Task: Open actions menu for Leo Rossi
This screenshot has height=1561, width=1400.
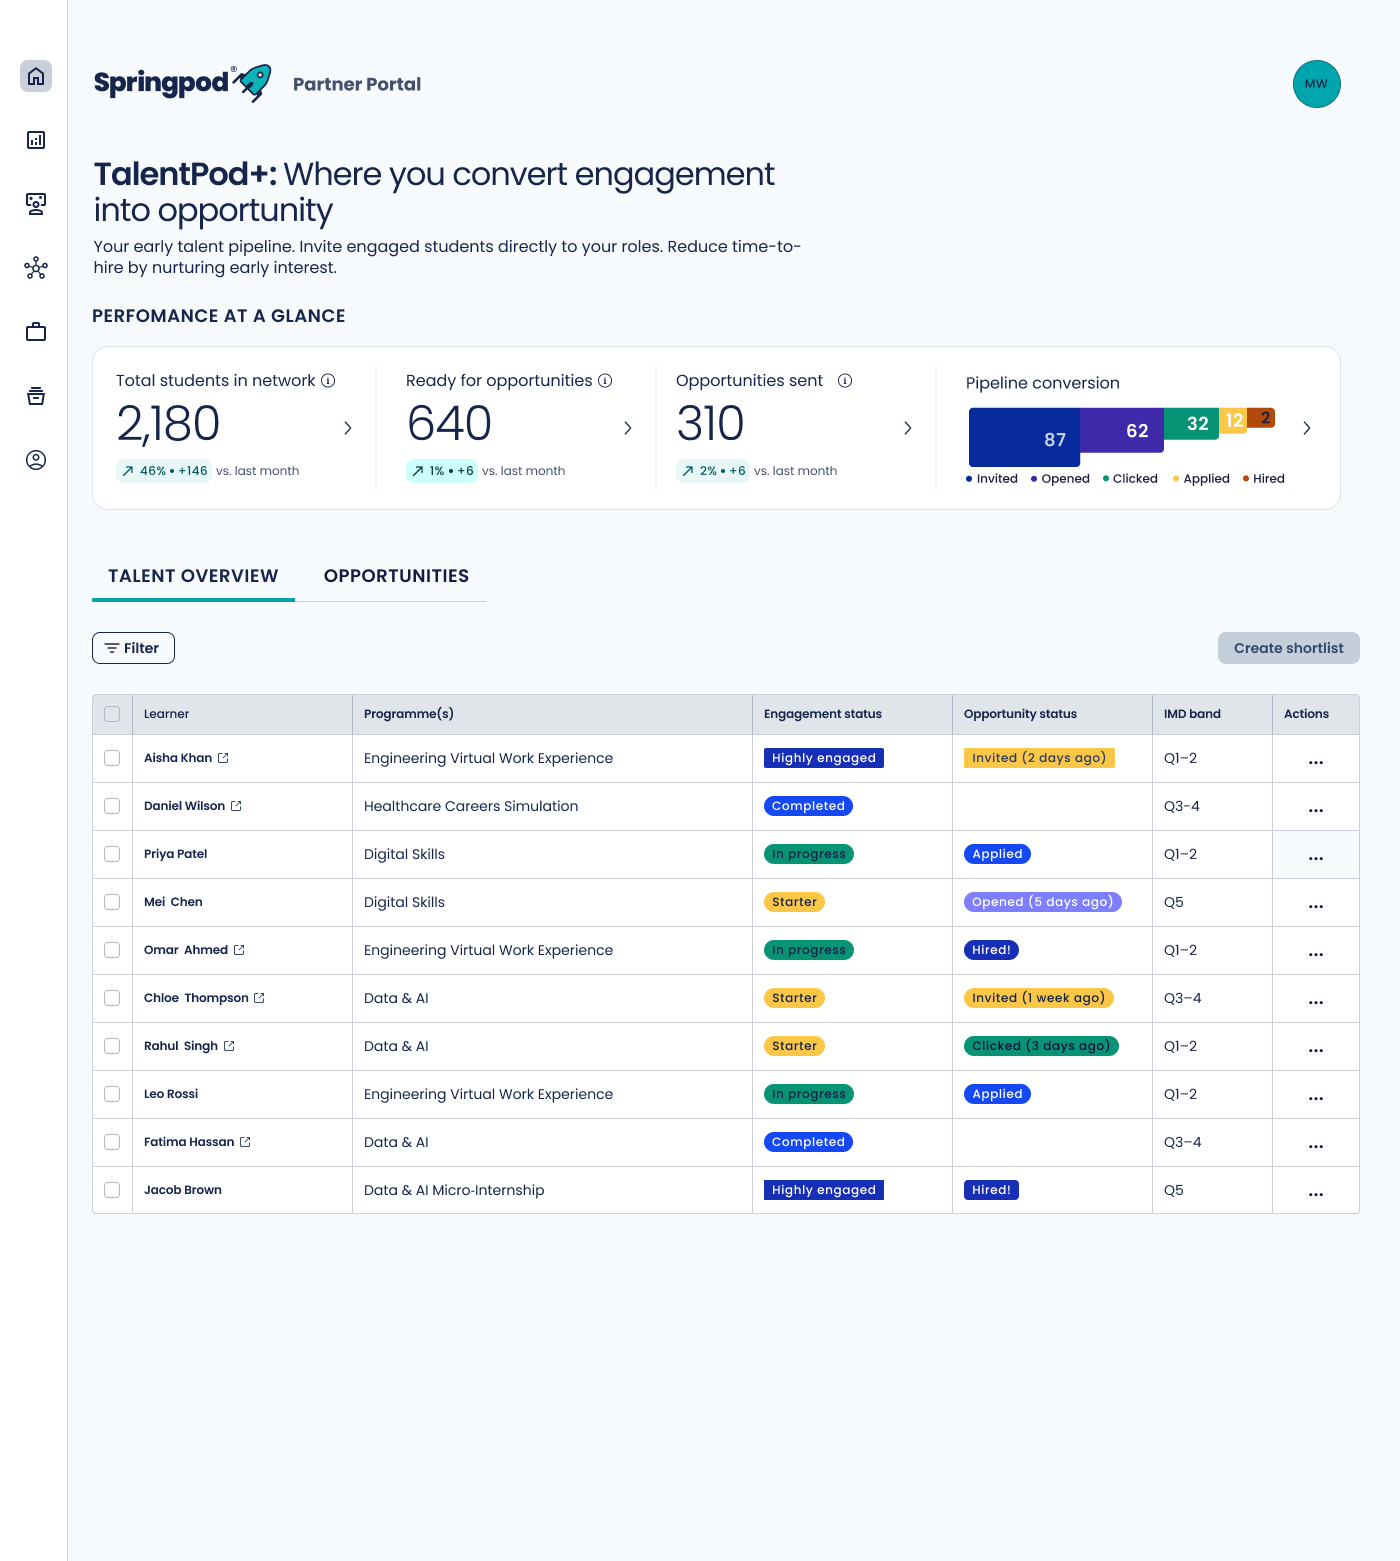Action: (x=1316, y=1098)
